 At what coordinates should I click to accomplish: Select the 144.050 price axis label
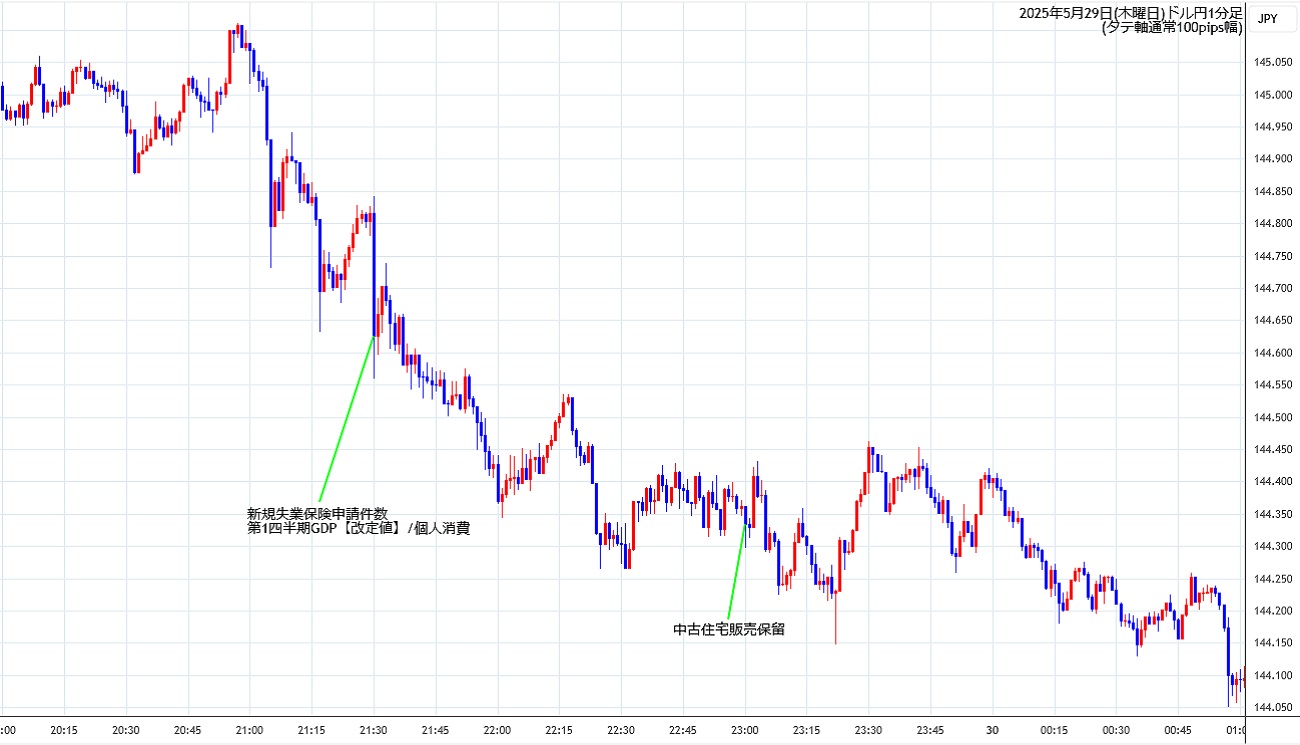point(1272,708)
